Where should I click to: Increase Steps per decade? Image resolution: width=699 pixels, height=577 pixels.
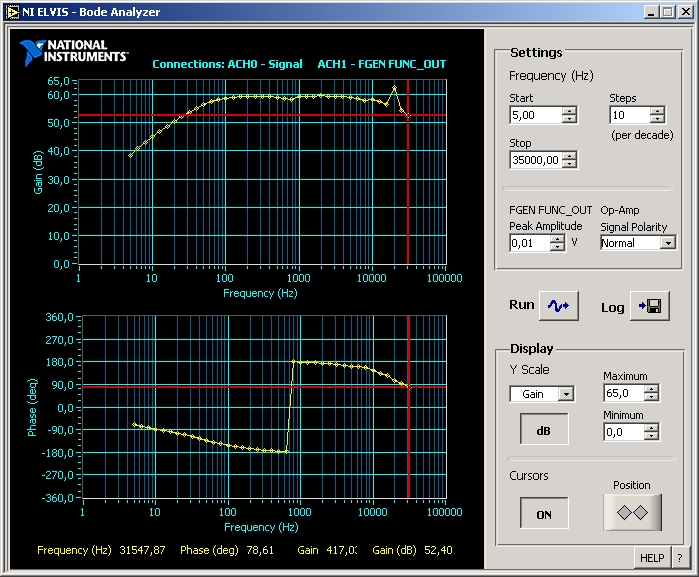[x=657, y=111]
